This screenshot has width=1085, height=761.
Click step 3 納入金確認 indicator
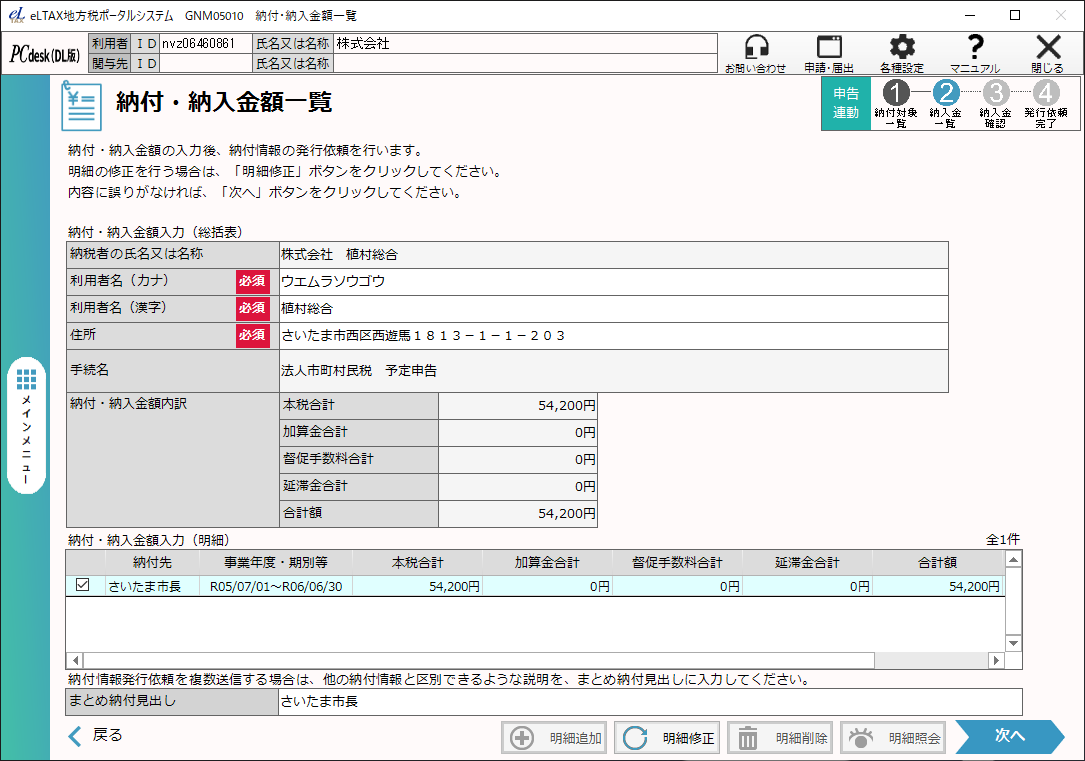pyautogui.click(x=996, y=104)
